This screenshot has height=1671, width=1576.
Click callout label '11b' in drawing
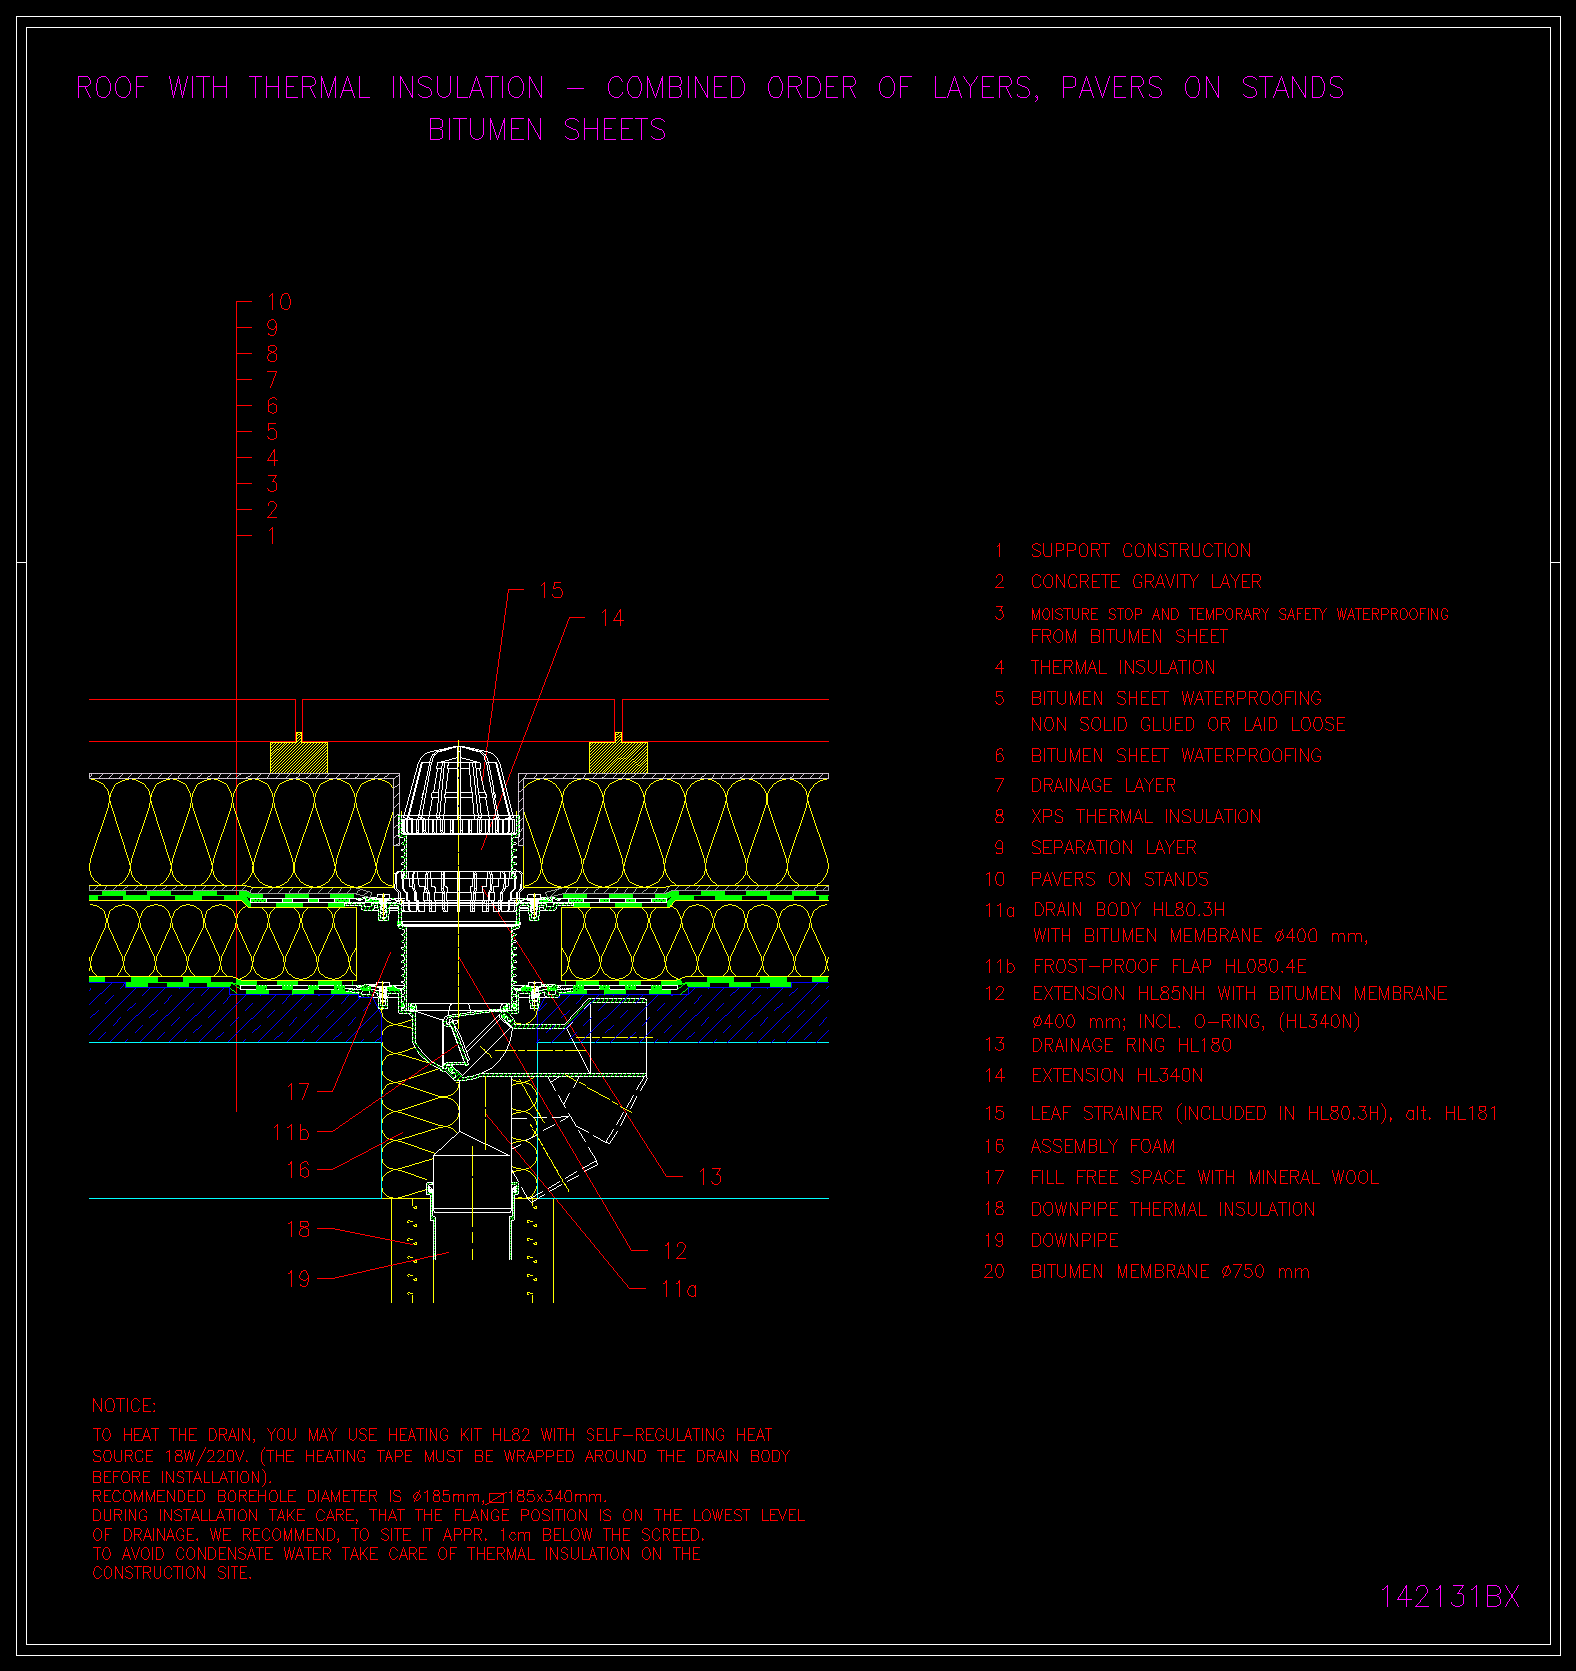pyautogui.click(x=292, y=1133)
